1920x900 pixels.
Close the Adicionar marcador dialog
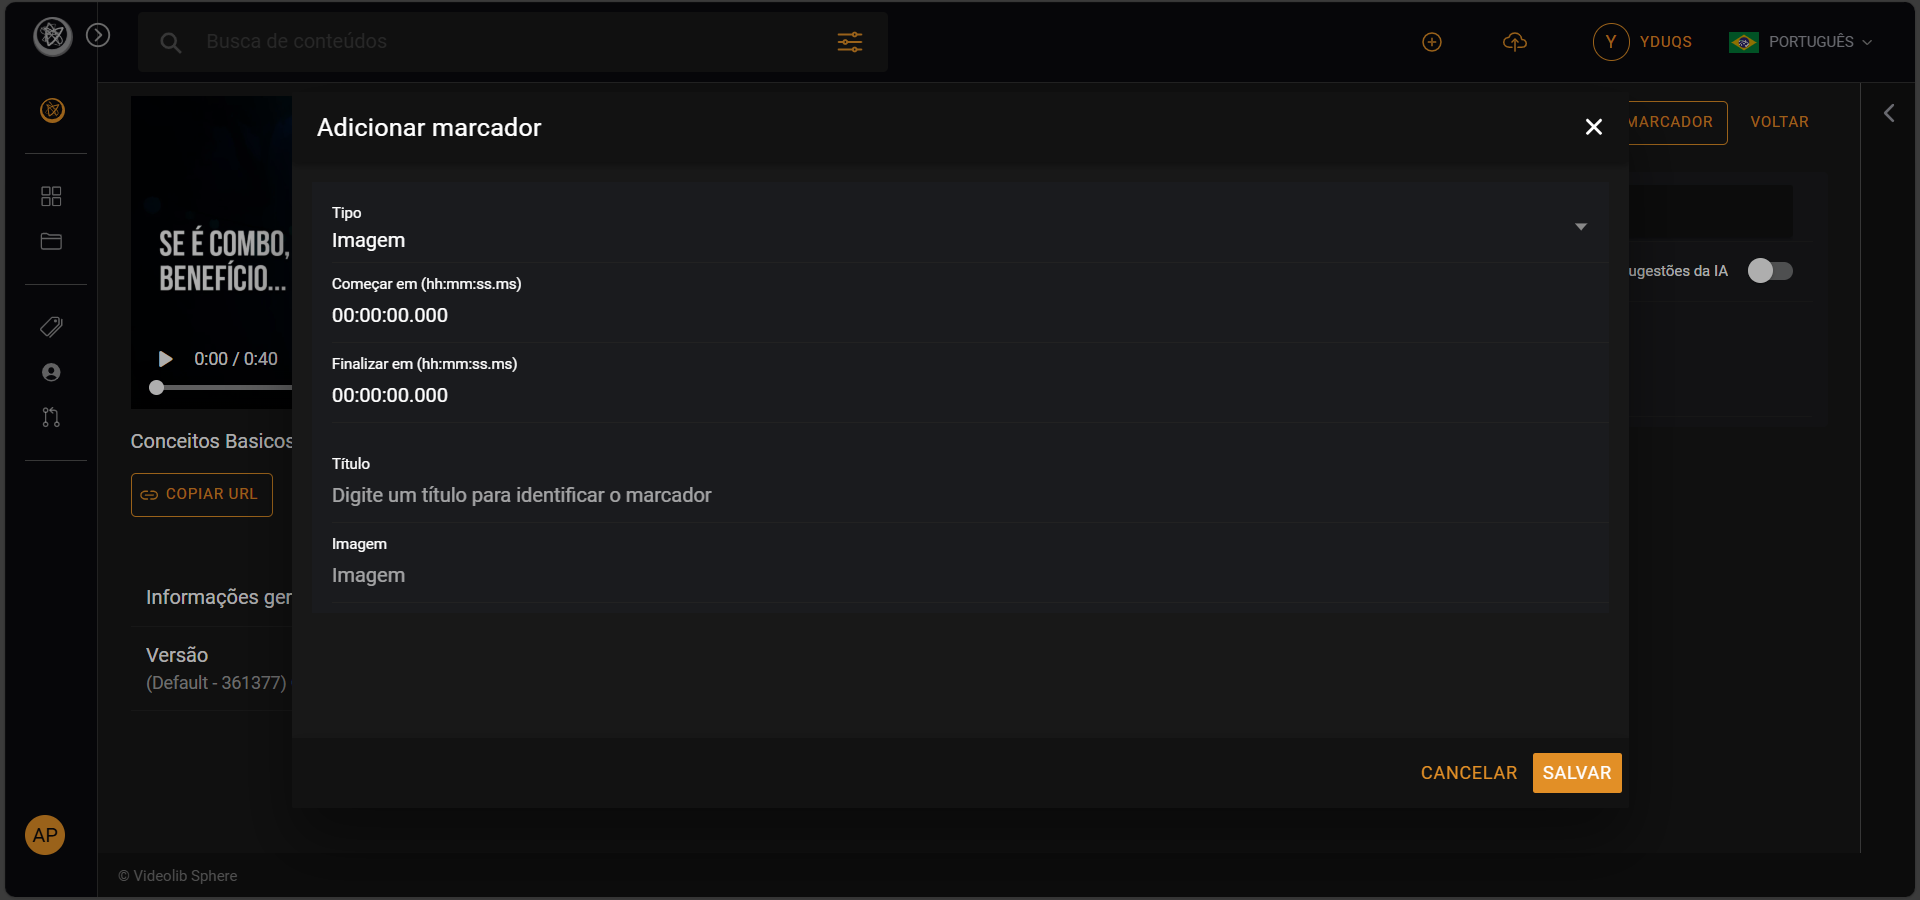[1594, 127]
